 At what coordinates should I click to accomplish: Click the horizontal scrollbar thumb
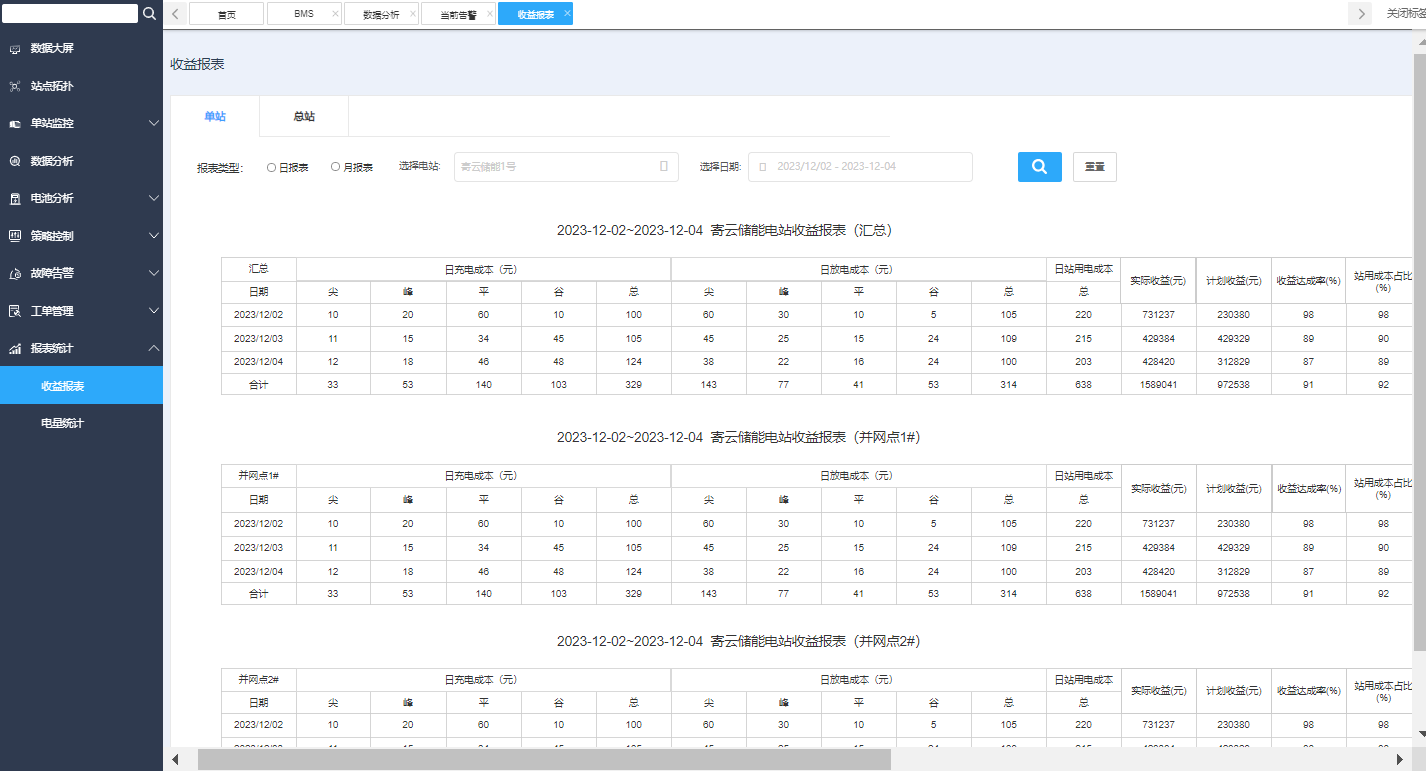tap(544, 760)
